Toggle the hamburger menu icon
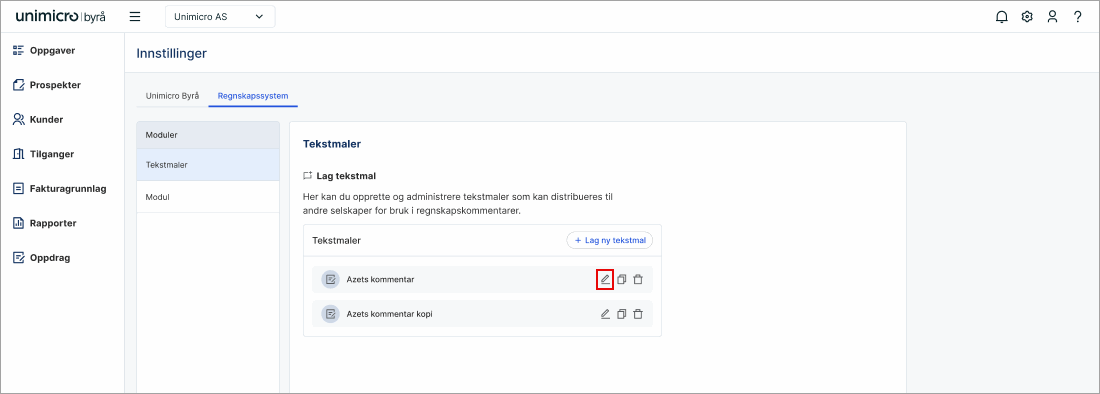This screenshot has width=1100, height=394. (x=135, y=17)
